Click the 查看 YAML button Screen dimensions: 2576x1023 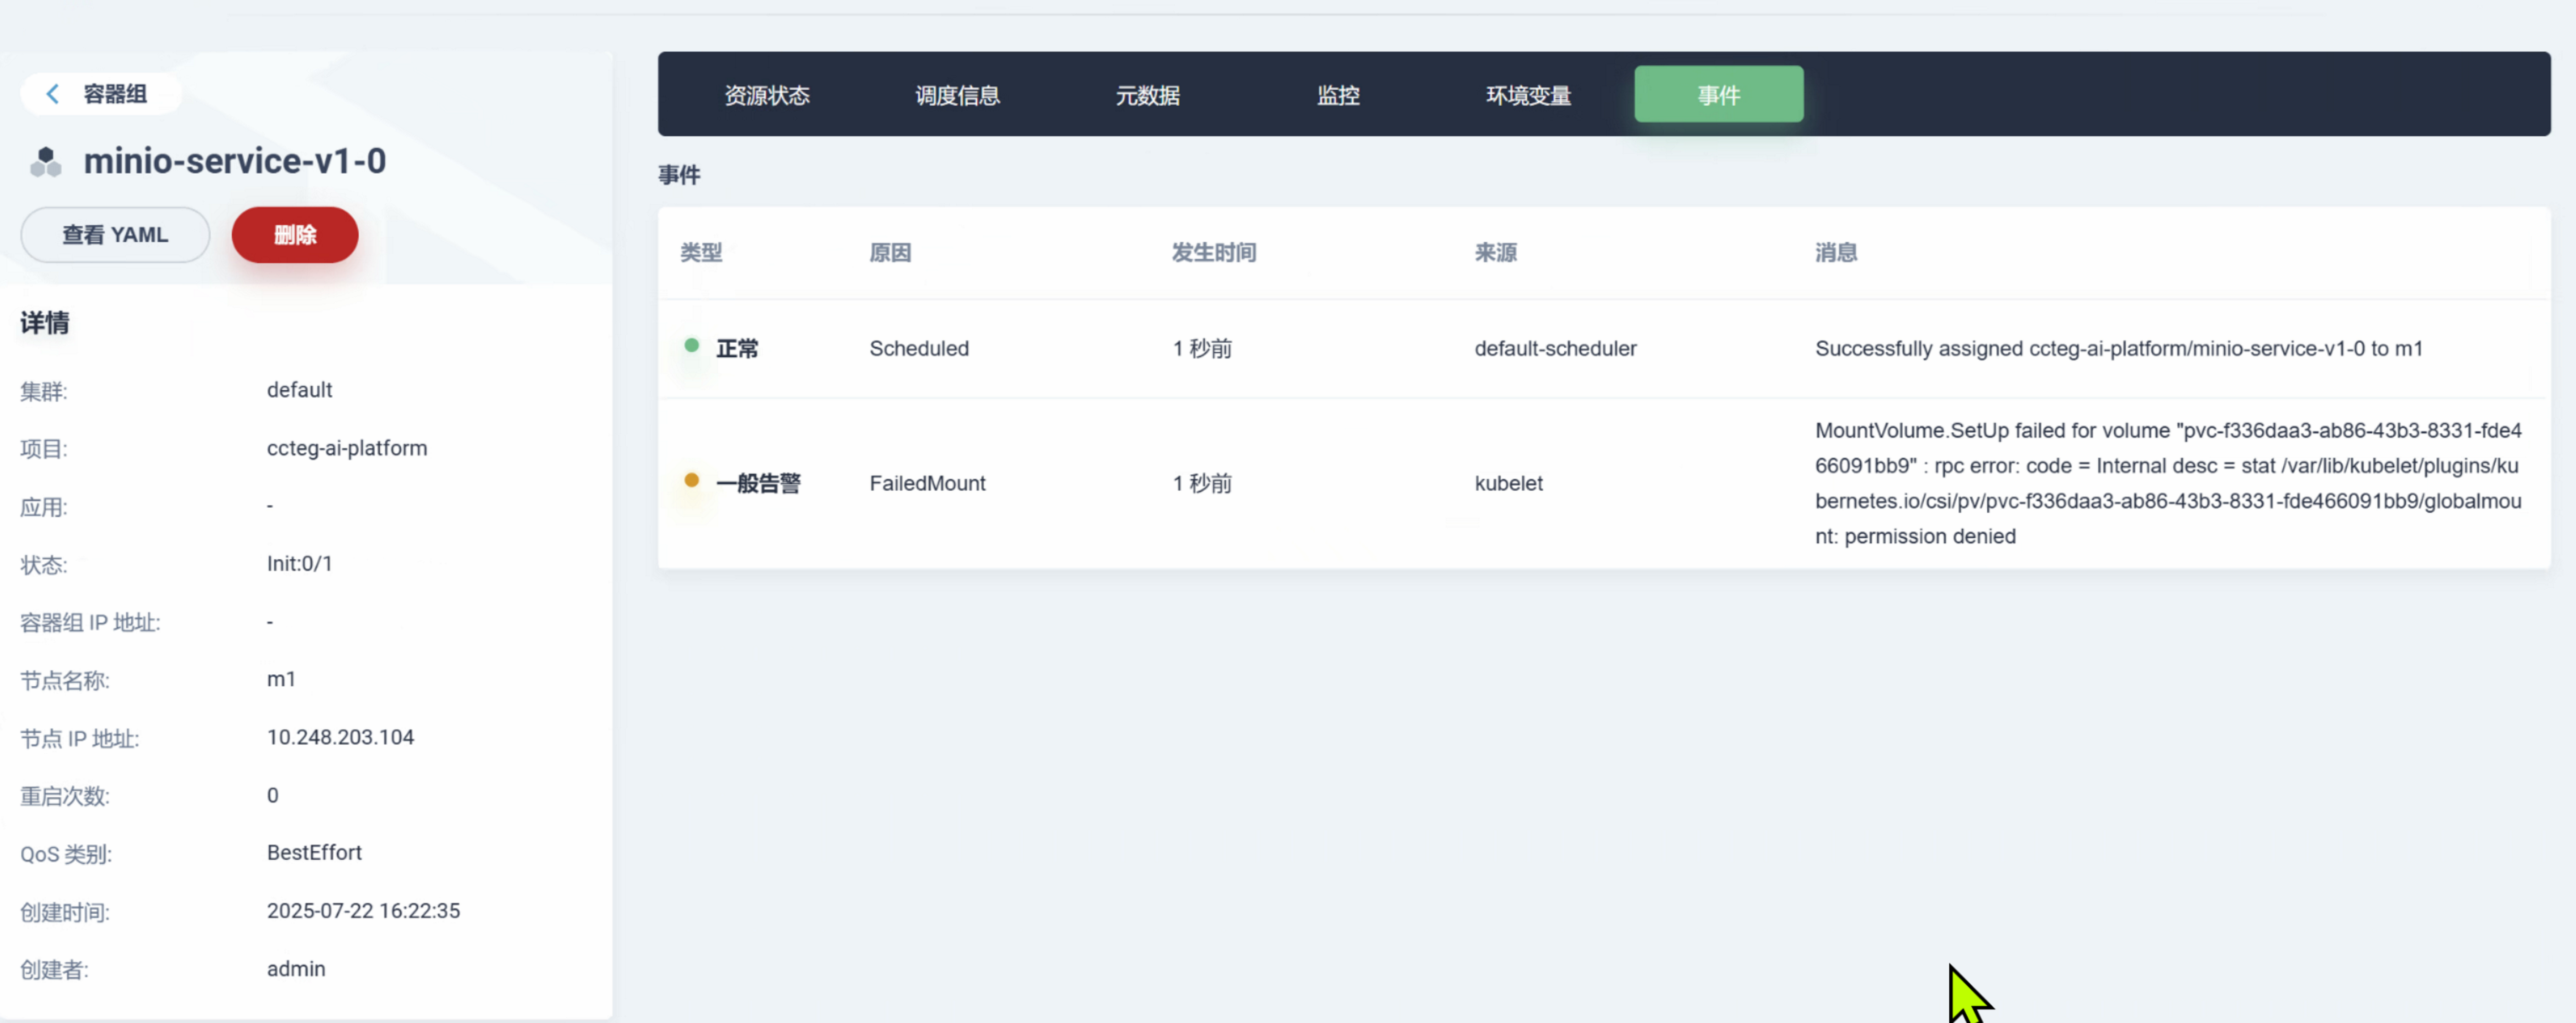point(115,235)
